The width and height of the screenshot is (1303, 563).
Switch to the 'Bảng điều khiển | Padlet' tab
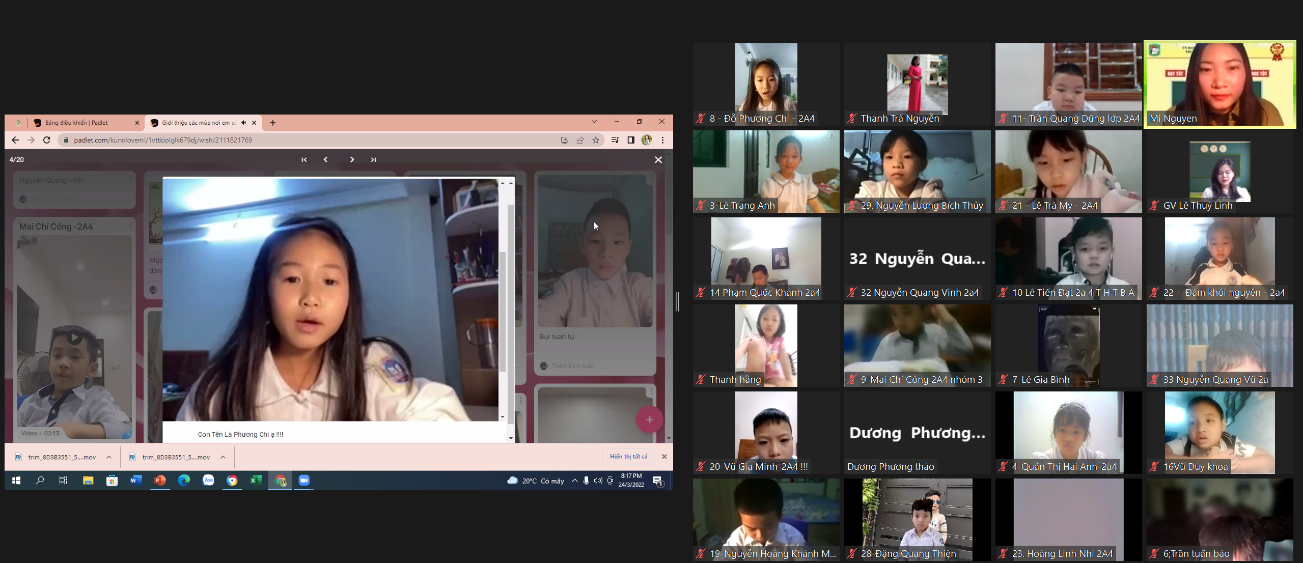click(x=82, y=123)
